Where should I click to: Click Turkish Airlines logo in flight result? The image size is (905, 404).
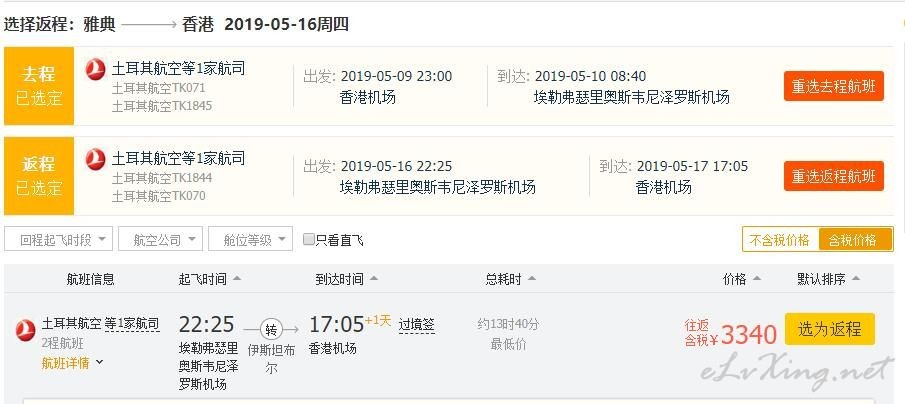pyautogui.click(x=25, y=330)
